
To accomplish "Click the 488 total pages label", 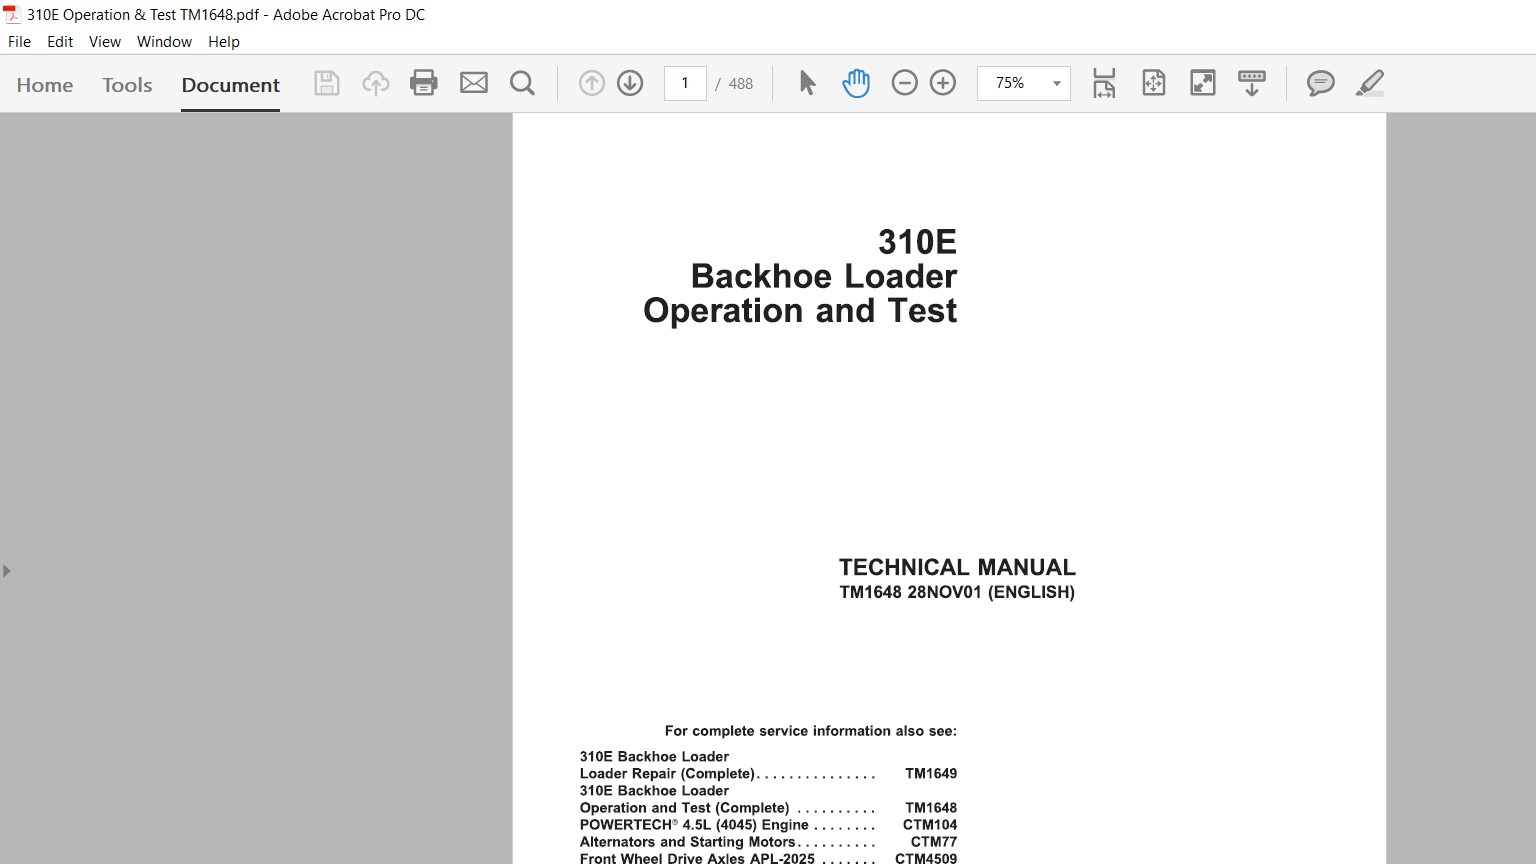I will [x=741, y=84].
